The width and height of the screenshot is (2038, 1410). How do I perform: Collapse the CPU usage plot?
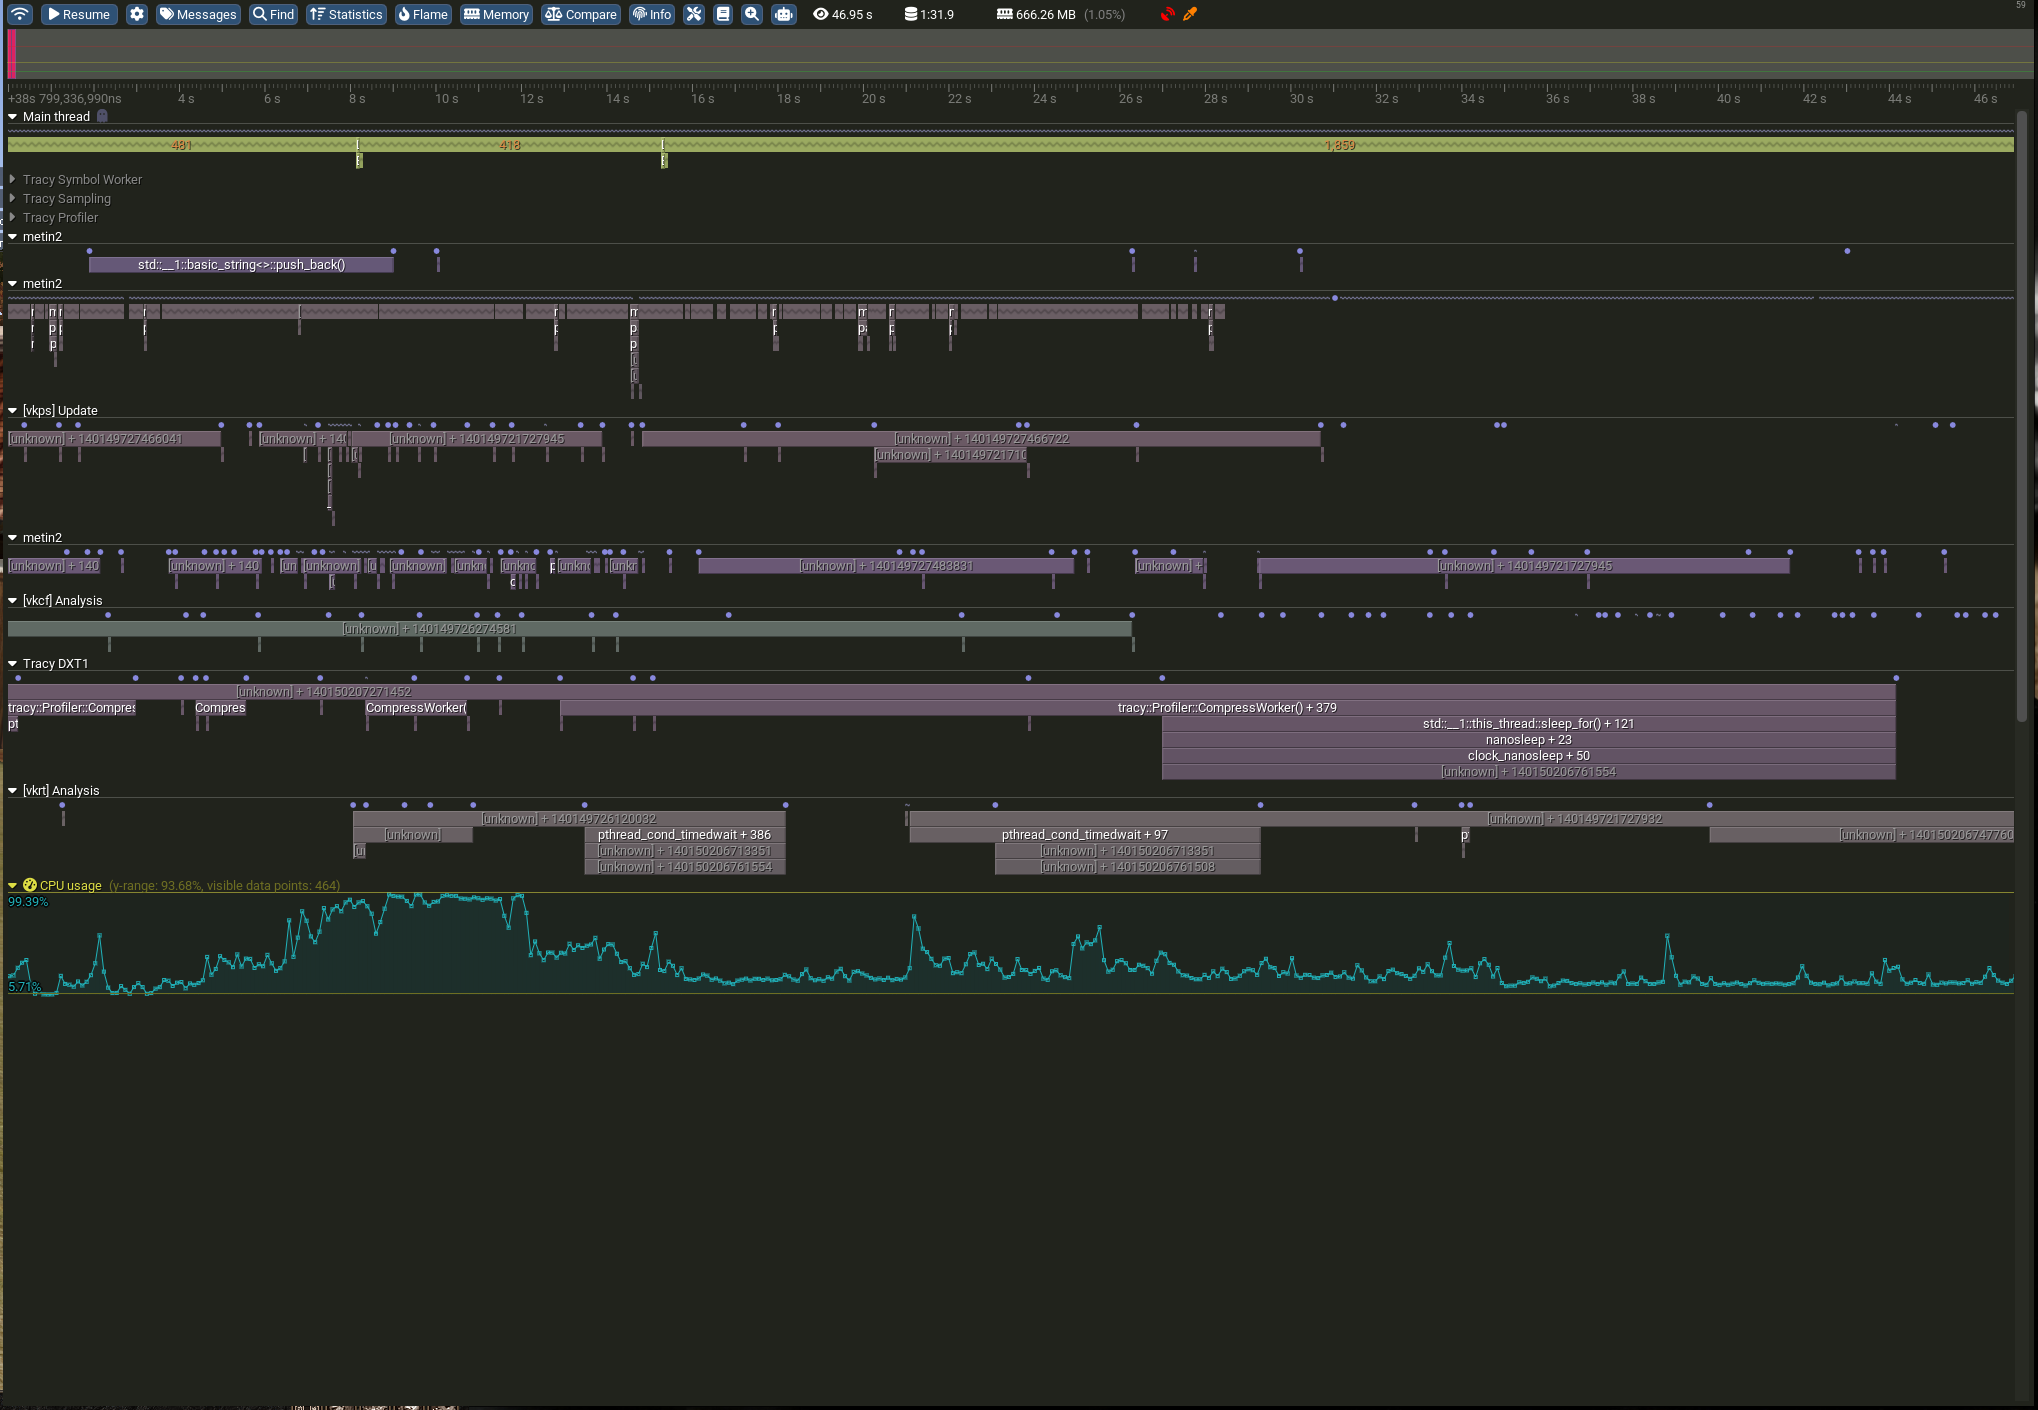coord(13,885)
